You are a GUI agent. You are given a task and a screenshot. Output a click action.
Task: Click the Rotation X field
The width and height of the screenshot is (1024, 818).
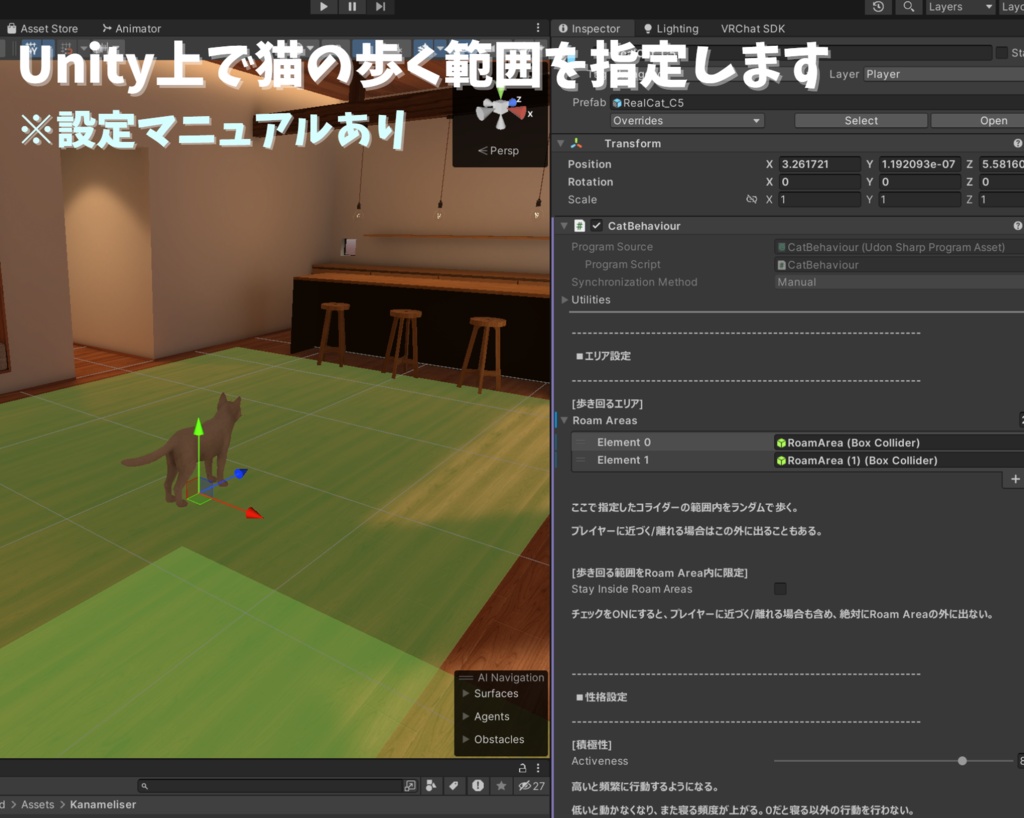pyautogui.click(x=820, y=181)
